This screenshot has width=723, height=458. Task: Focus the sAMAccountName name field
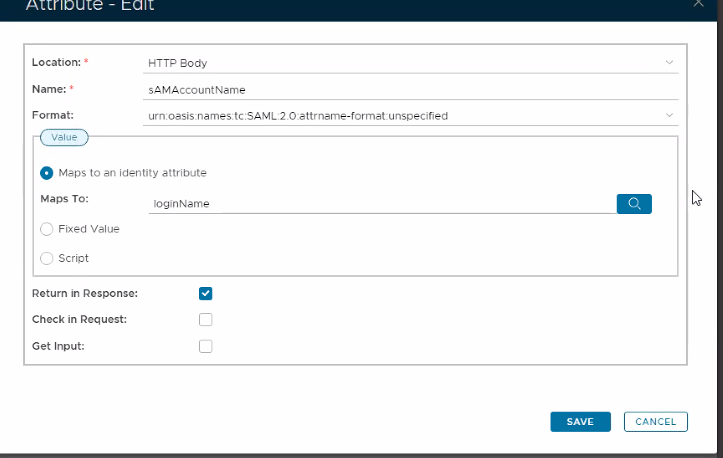(x=400, y=89)
